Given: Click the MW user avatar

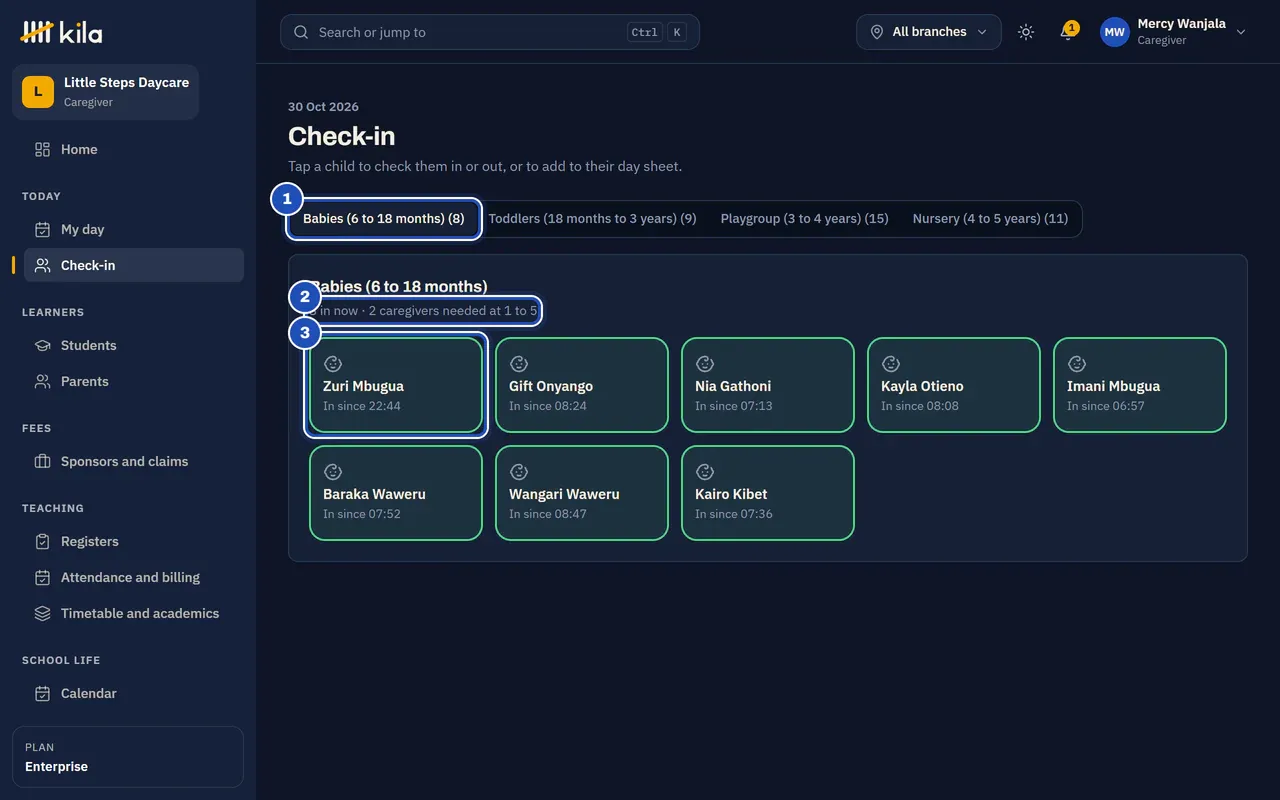Looking at the screenshot, I should [x=1115, y=32].
